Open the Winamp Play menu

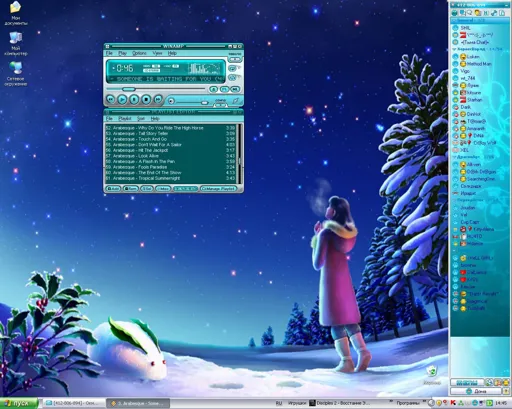[x=122, y=53]
